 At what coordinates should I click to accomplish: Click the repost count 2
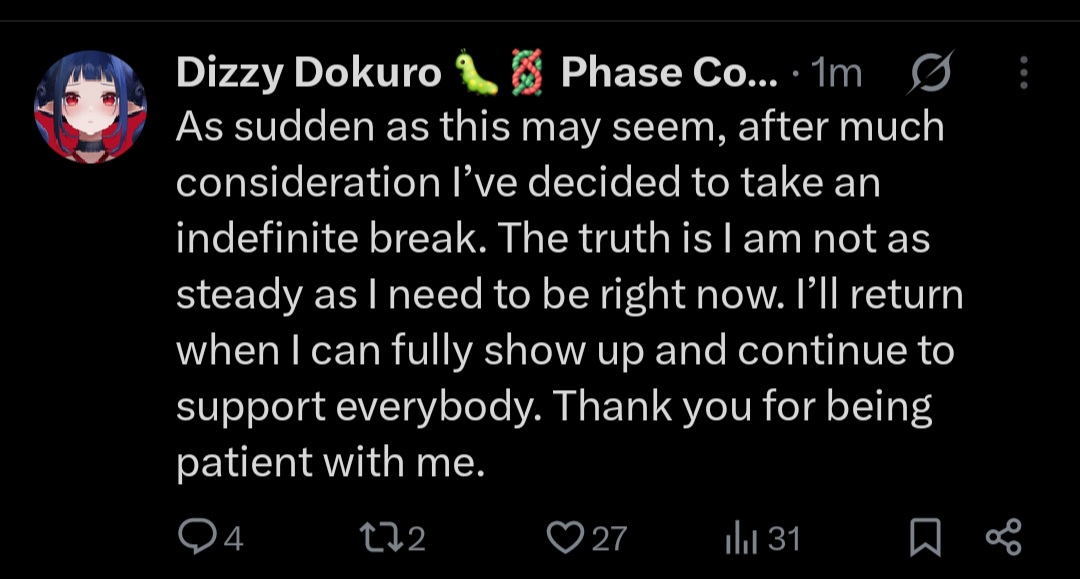pyautogui.click(x=416, y=538)
